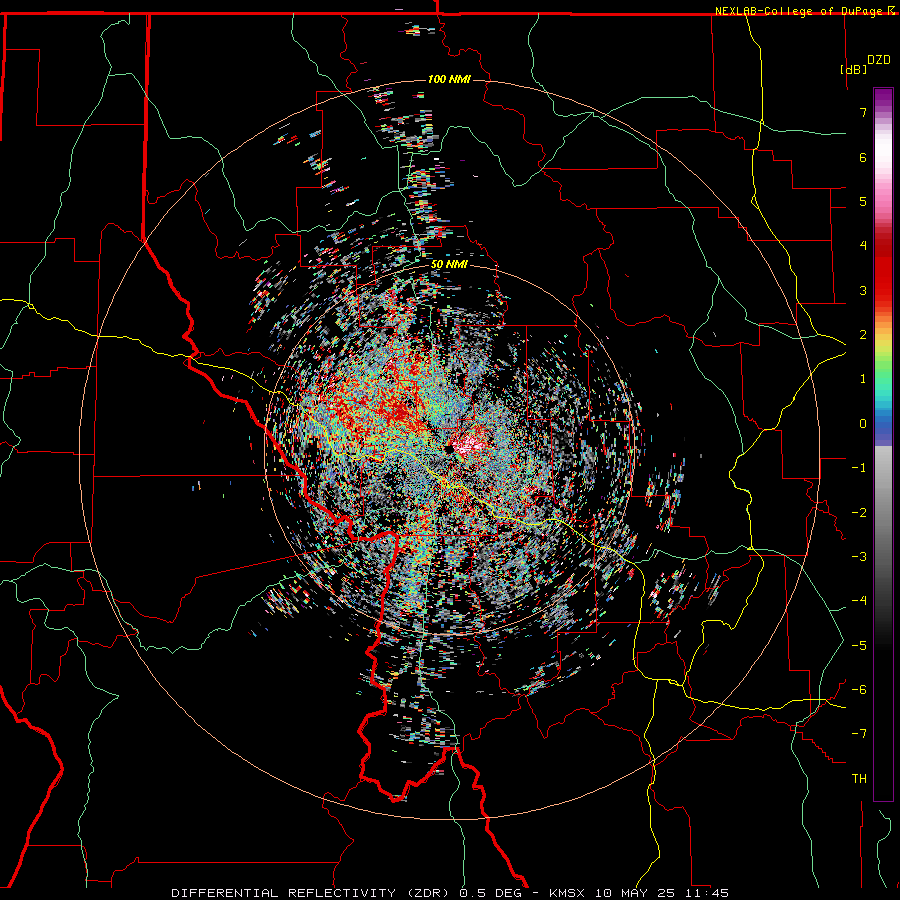
Task: Click the -6 value on the color scale
Action: (x=859, y=690)
